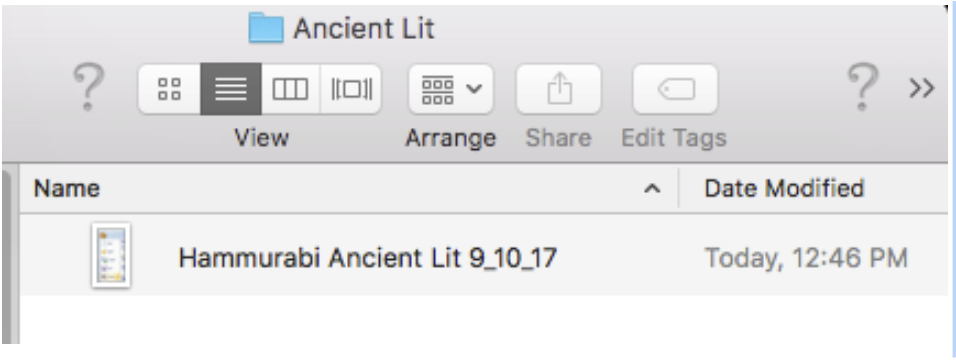Expand the toolbar overflow chevrons
The height and width of the screenshot is (364, 956).
click(921, 88)
